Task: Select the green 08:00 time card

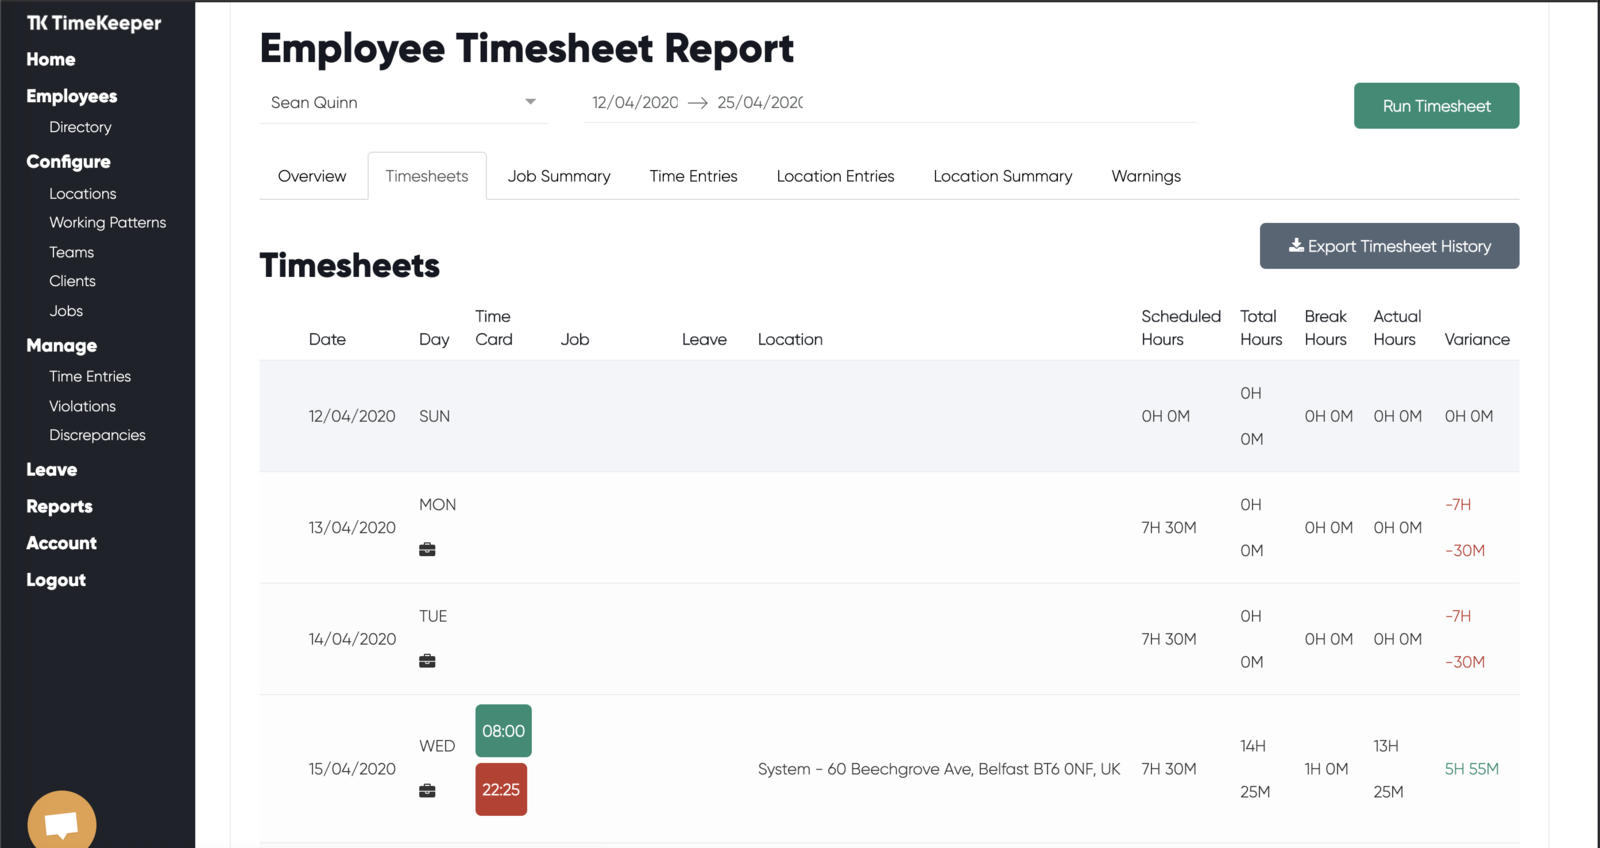Action: pyautogui.click(x=503, y=731)
